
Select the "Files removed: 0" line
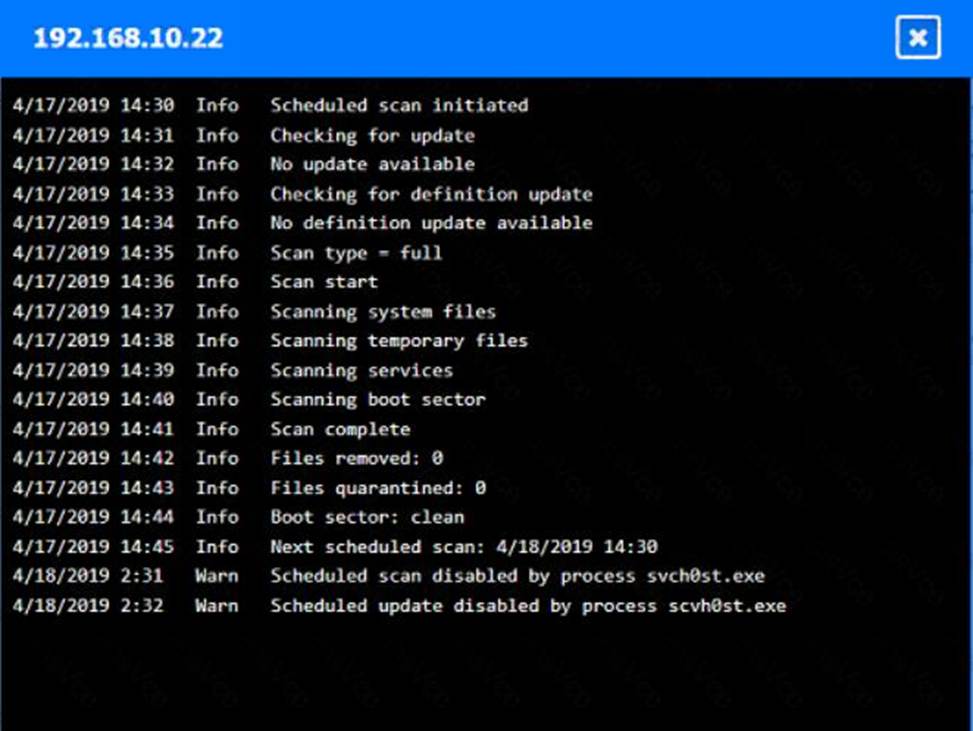click(x=356, y=459)
